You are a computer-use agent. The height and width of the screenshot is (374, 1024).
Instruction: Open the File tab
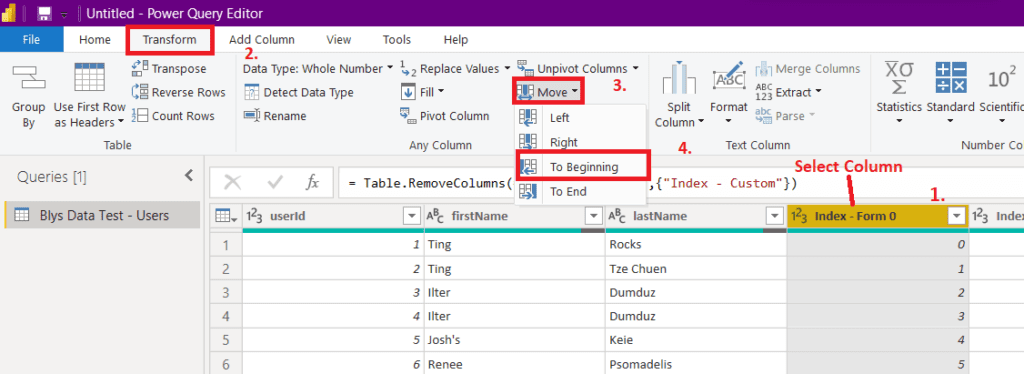[31, 40]
